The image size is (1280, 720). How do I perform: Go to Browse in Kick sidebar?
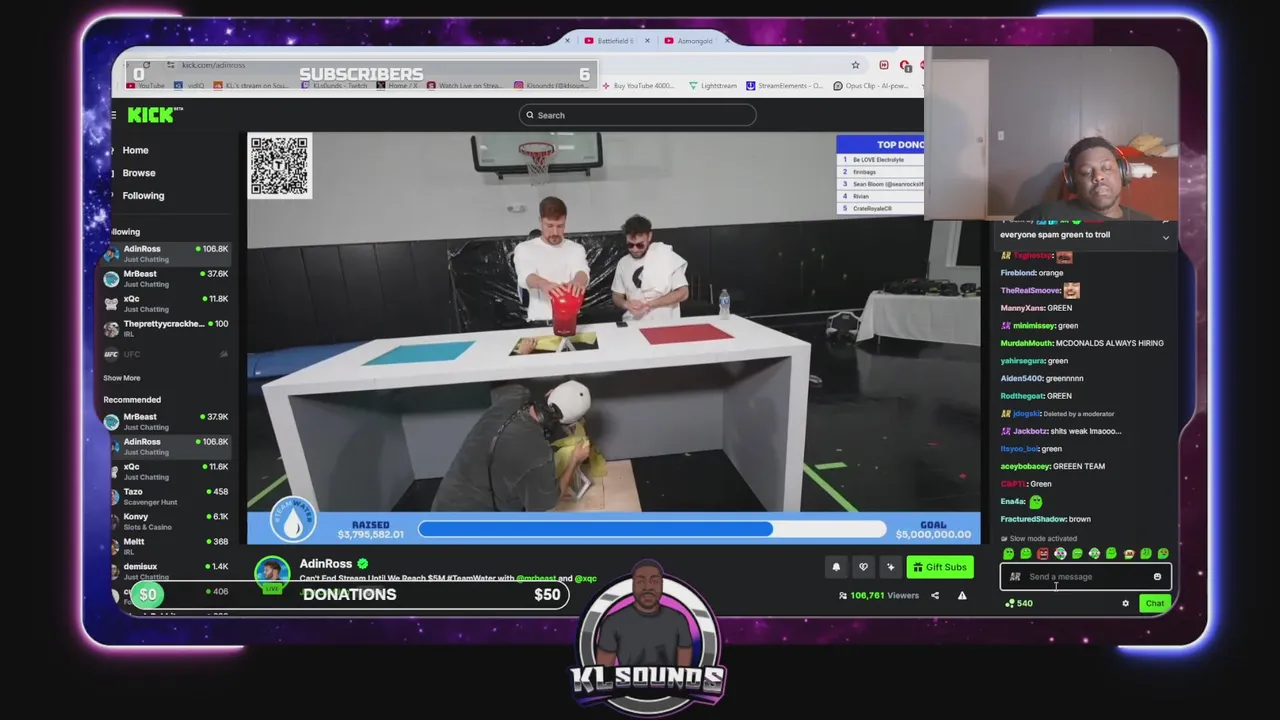point(139,173)
